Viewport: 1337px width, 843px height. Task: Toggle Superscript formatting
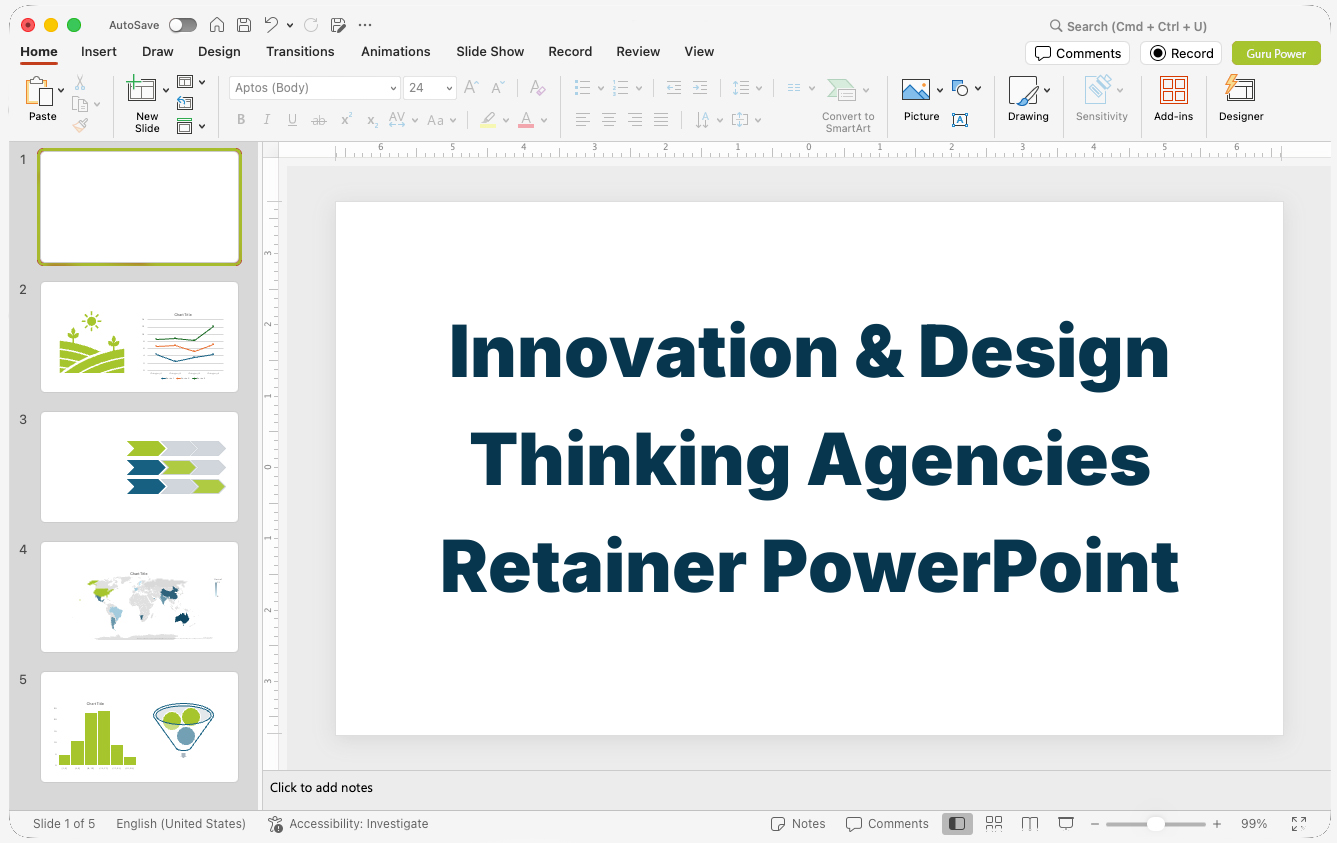[346, 120]
